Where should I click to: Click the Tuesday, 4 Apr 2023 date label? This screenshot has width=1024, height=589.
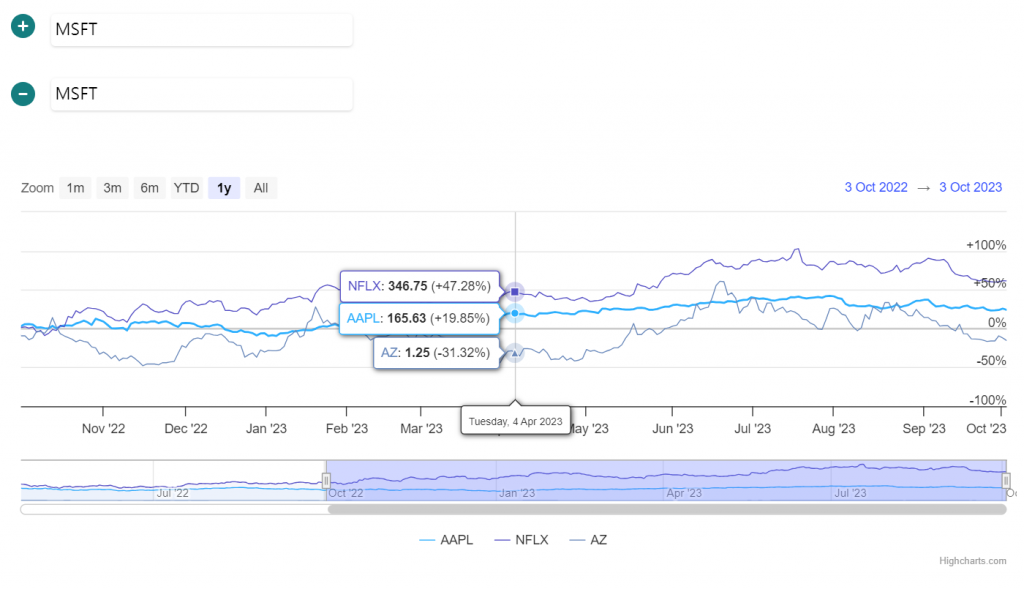pyautogui.click(x=515, y=421)
